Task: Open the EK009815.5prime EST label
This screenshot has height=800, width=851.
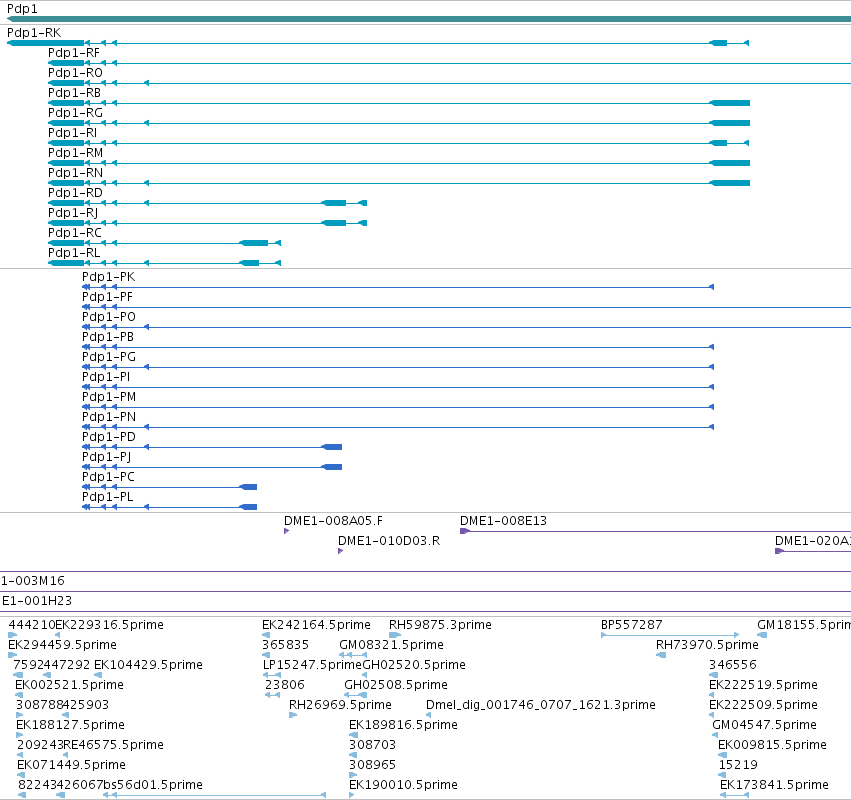Action: coord(772,745)
